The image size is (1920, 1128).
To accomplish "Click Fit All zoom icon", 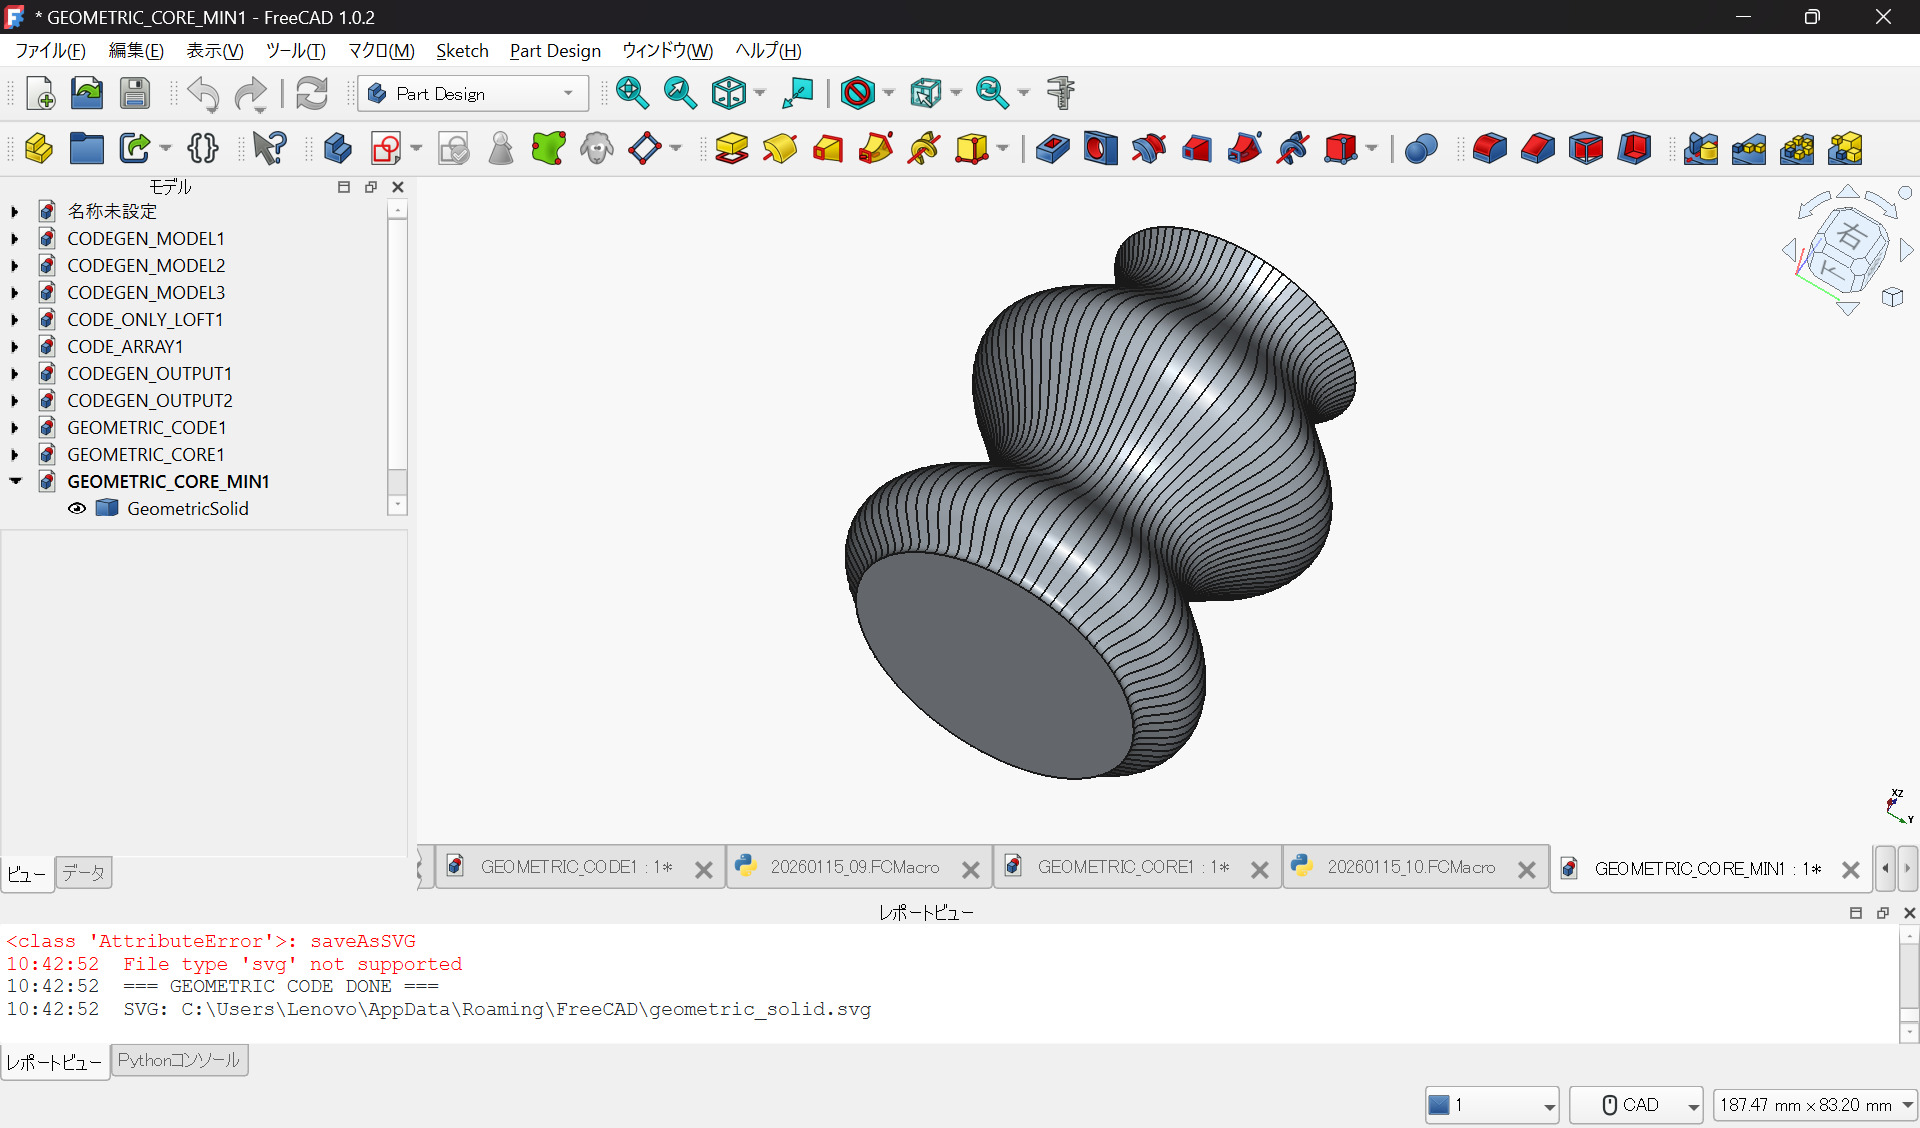I will [x=632, y=93].
